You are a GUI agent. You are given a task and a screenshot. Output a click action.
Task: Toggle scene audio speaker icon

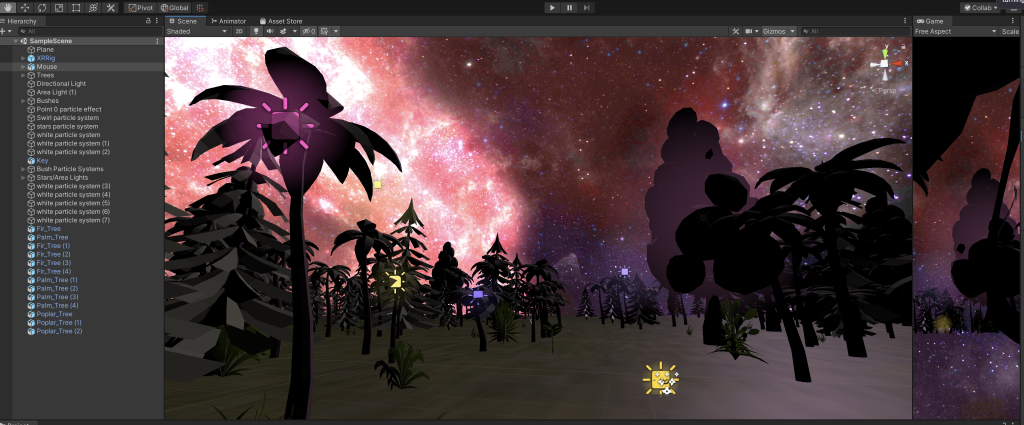(x=269, y=31)
